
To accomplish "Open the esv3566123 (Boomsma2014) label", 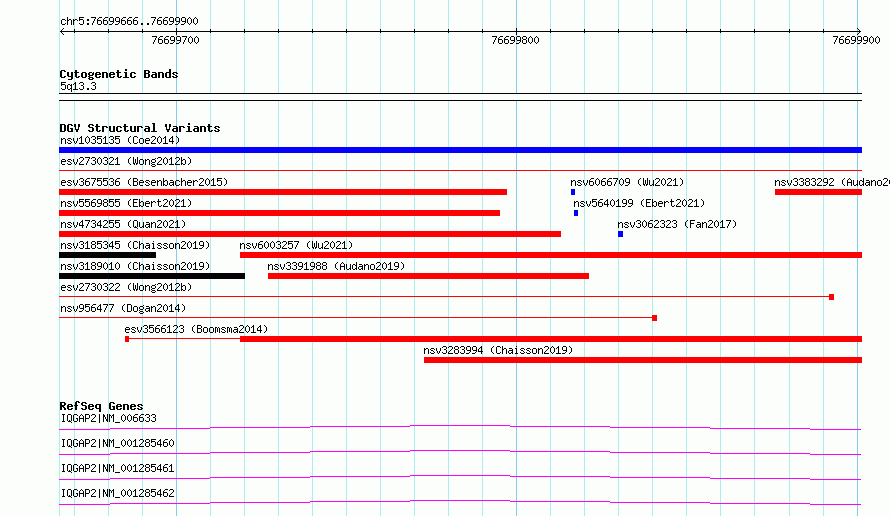I will [196, 329].
